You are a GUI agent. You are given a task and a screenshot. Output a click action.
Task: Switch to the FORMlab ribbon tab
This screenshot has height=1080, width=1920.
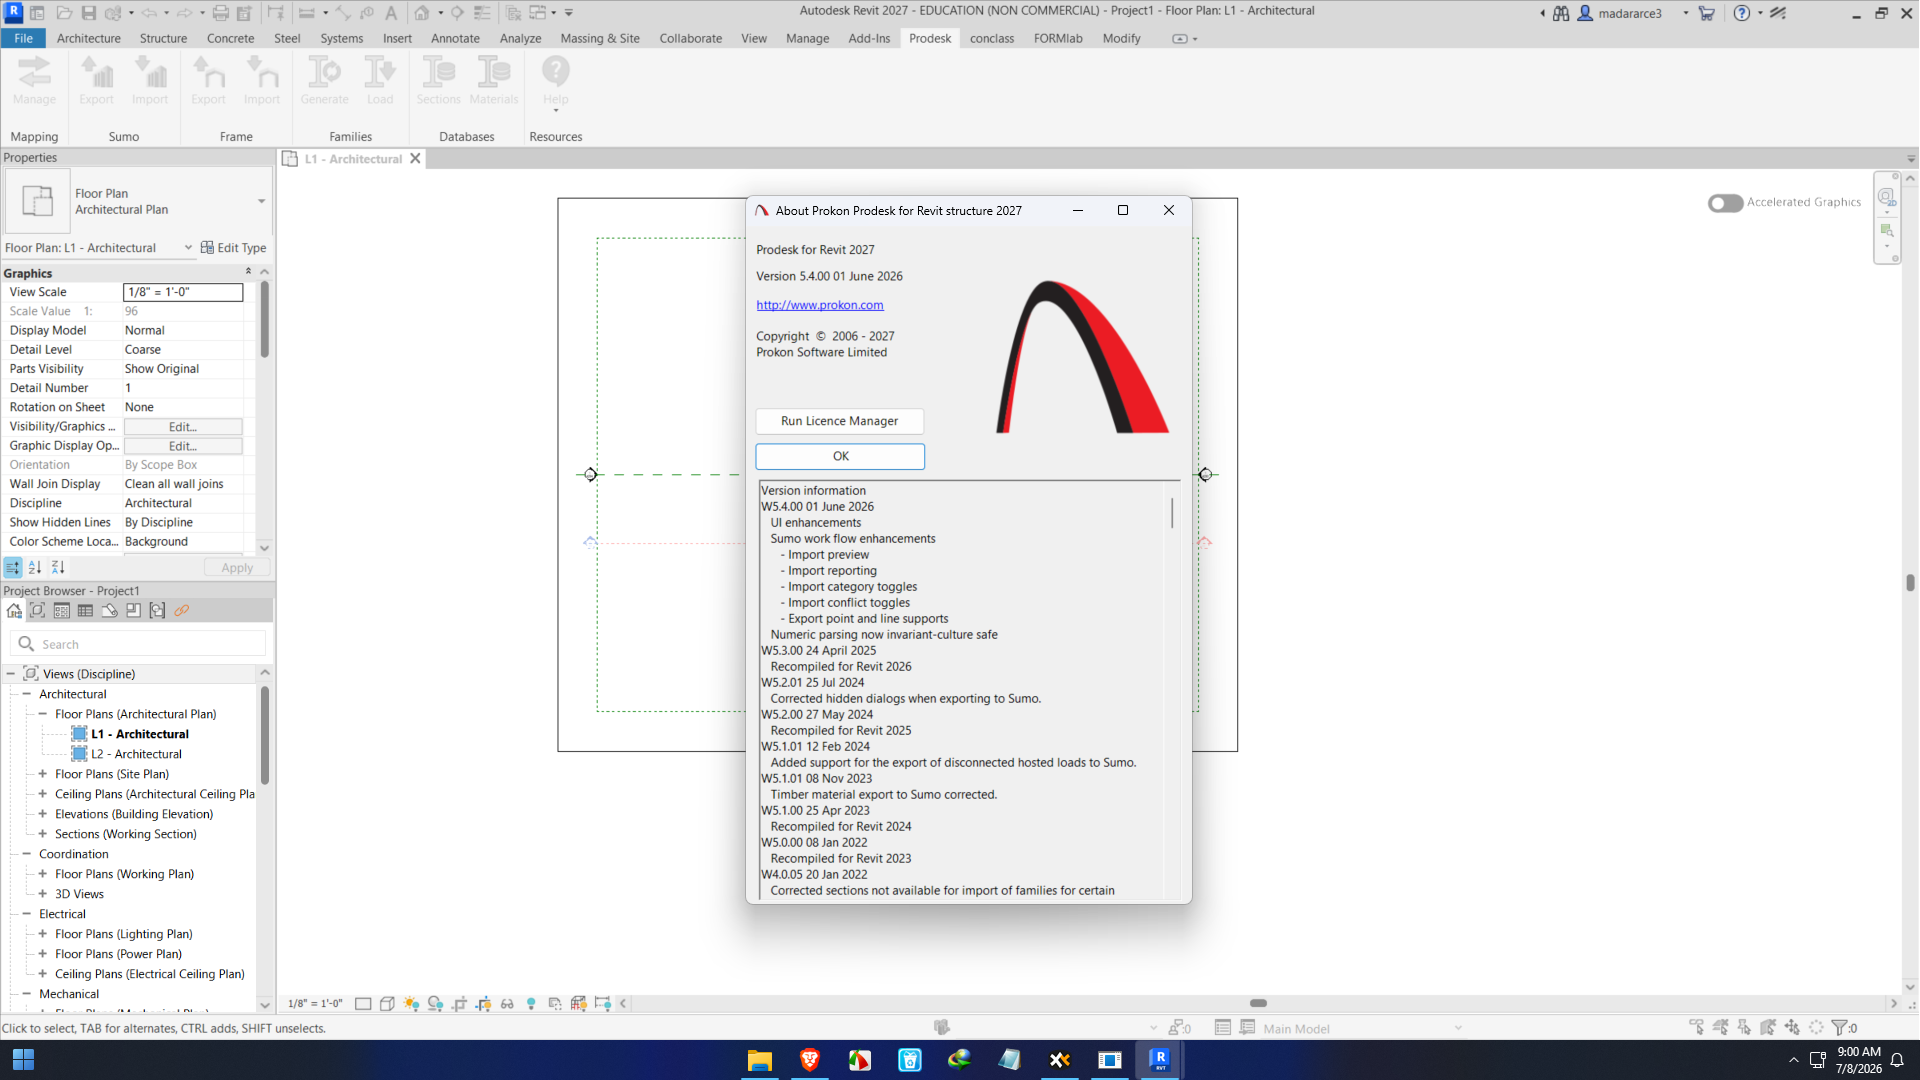(1058, 39)
